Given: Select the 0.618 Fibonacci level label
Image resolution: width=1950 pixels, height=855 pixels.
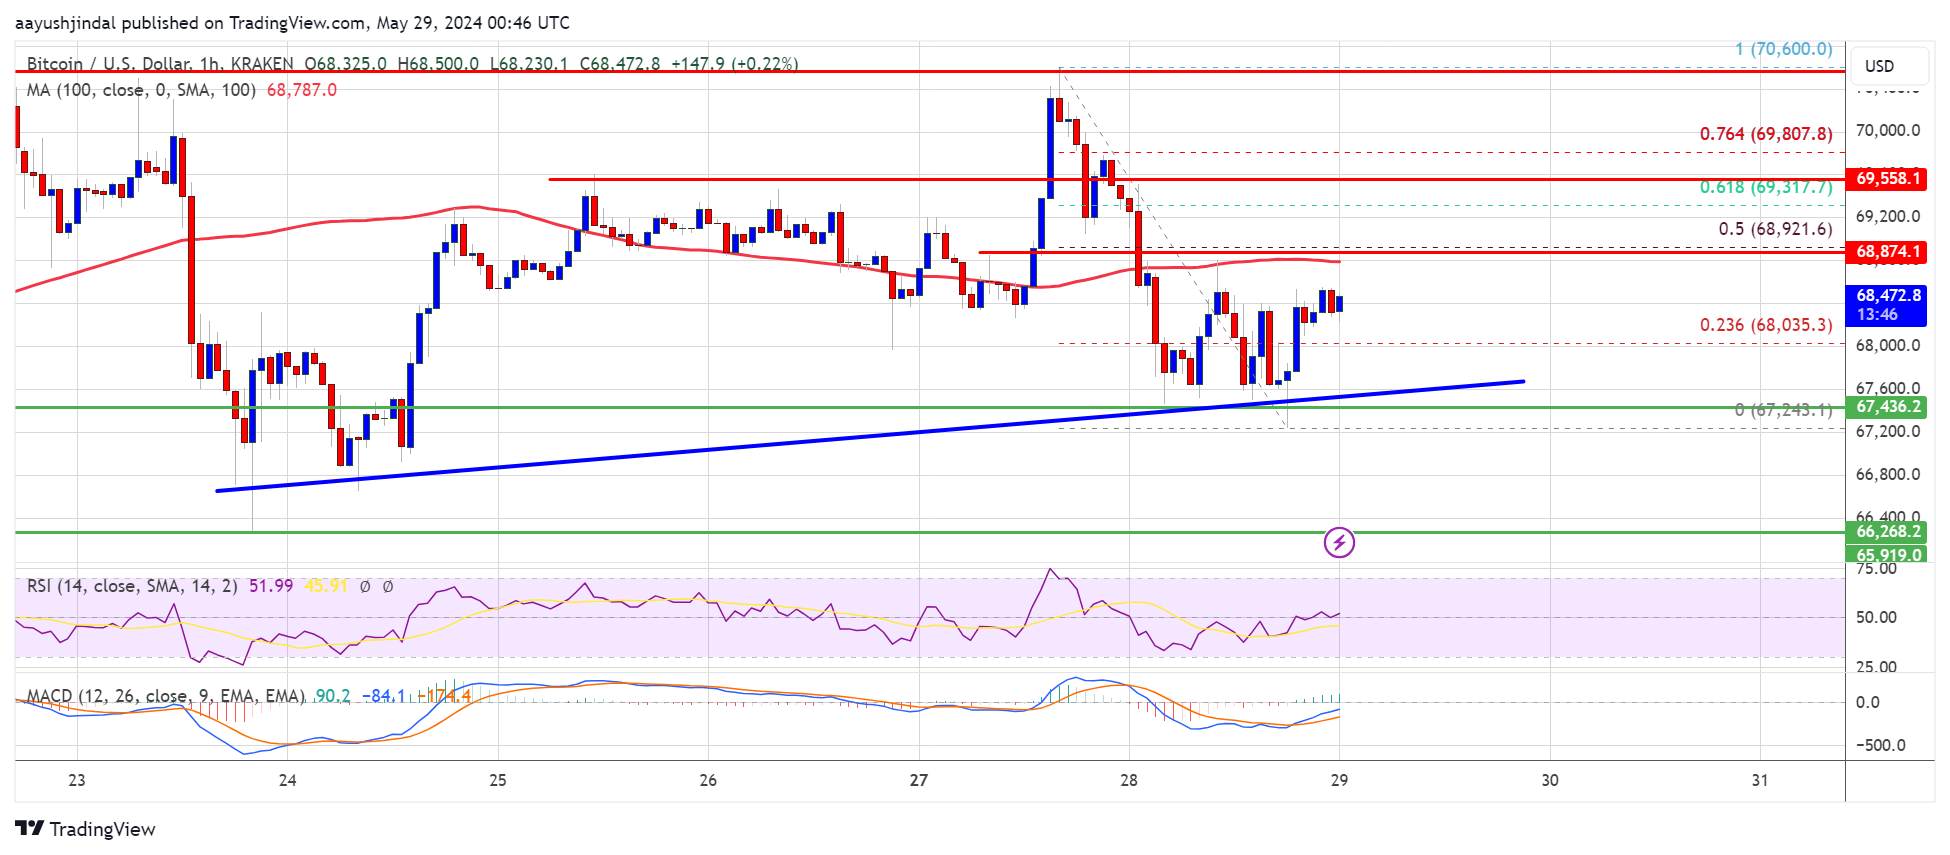Looking at the screenshot, I should 1765,188.
